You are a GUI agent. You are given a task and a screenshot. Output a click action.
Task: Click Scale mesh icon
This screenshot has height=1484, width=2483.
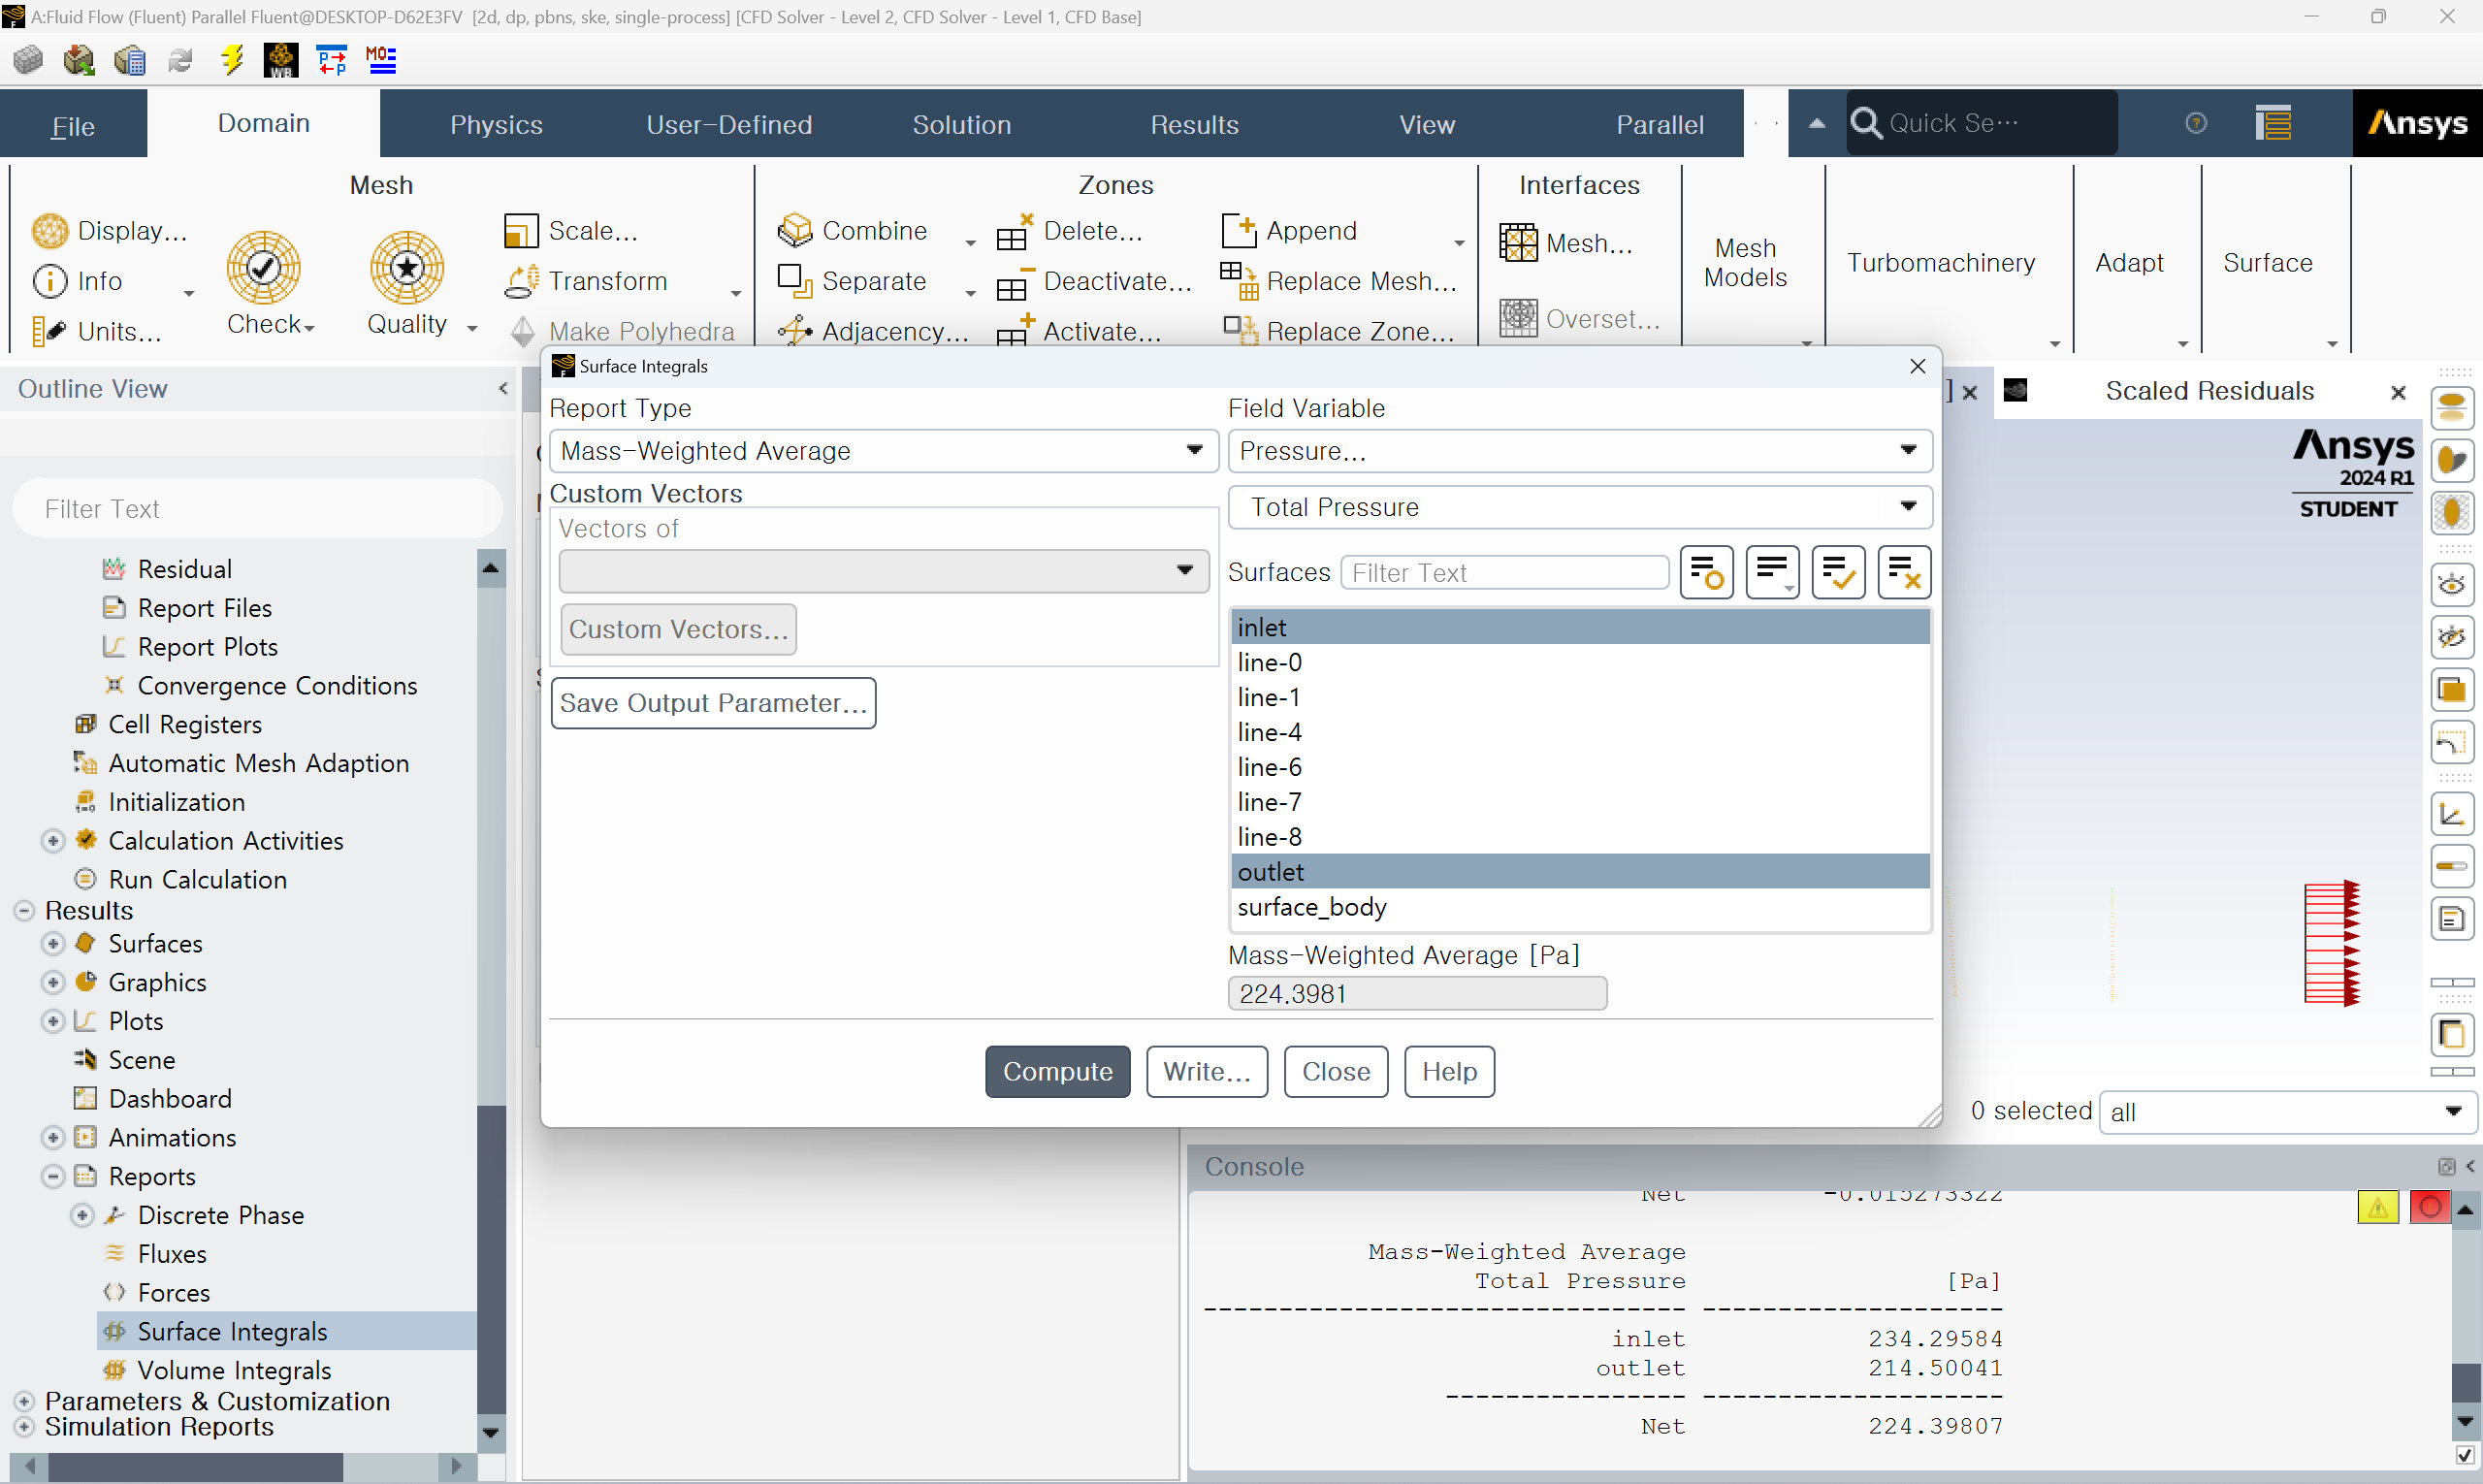point(520,231)
